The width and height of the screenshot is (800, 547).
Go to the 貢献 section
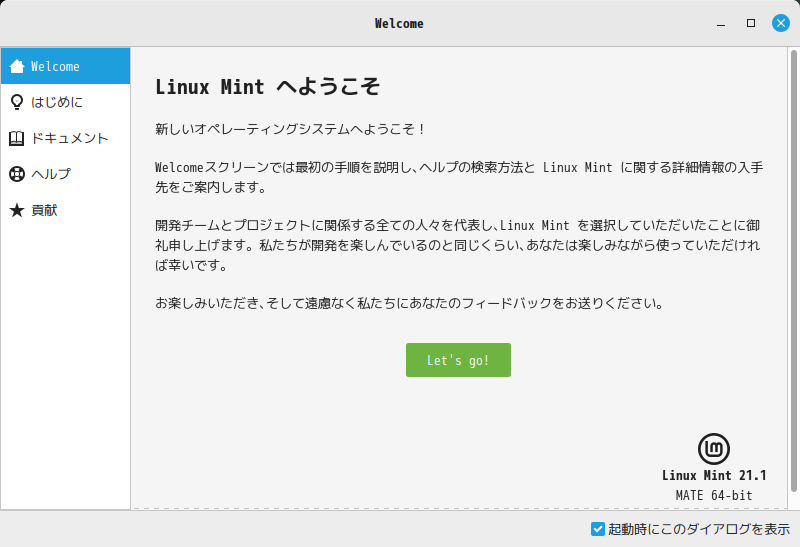[x=65, y=210]
